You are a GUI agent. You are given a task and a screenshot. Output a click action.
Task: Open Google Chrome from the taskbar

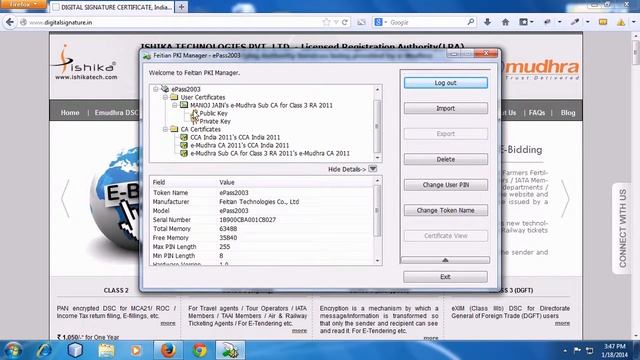click(x=200, y=350)
